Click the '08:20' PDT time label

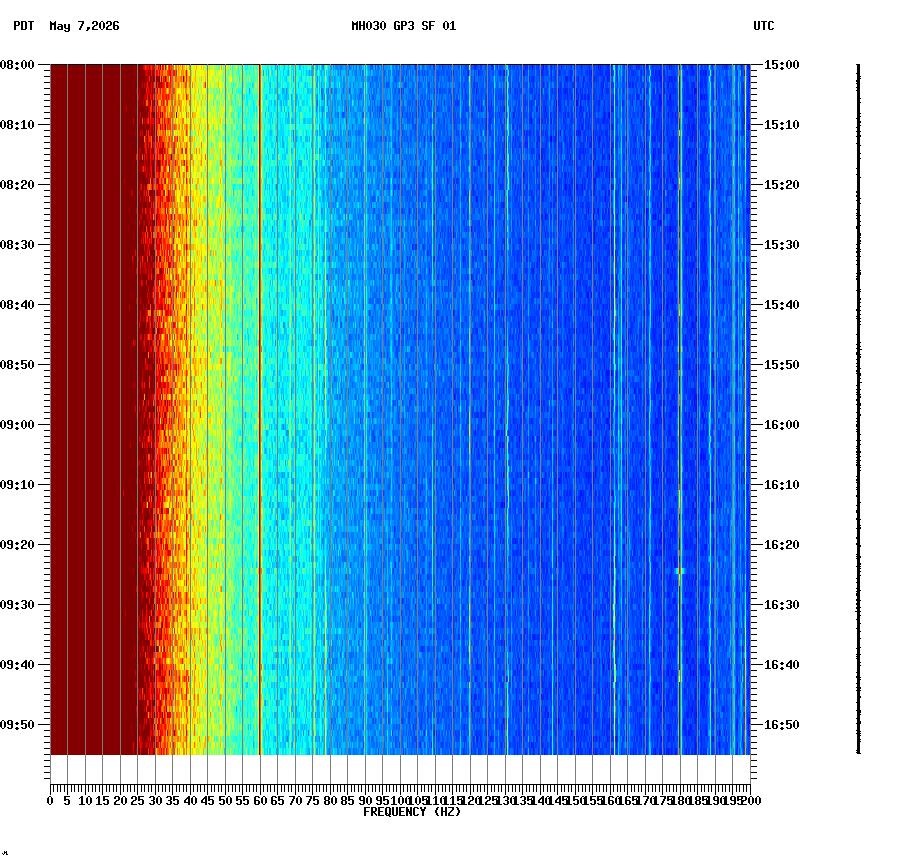click(x=17, y=185)
